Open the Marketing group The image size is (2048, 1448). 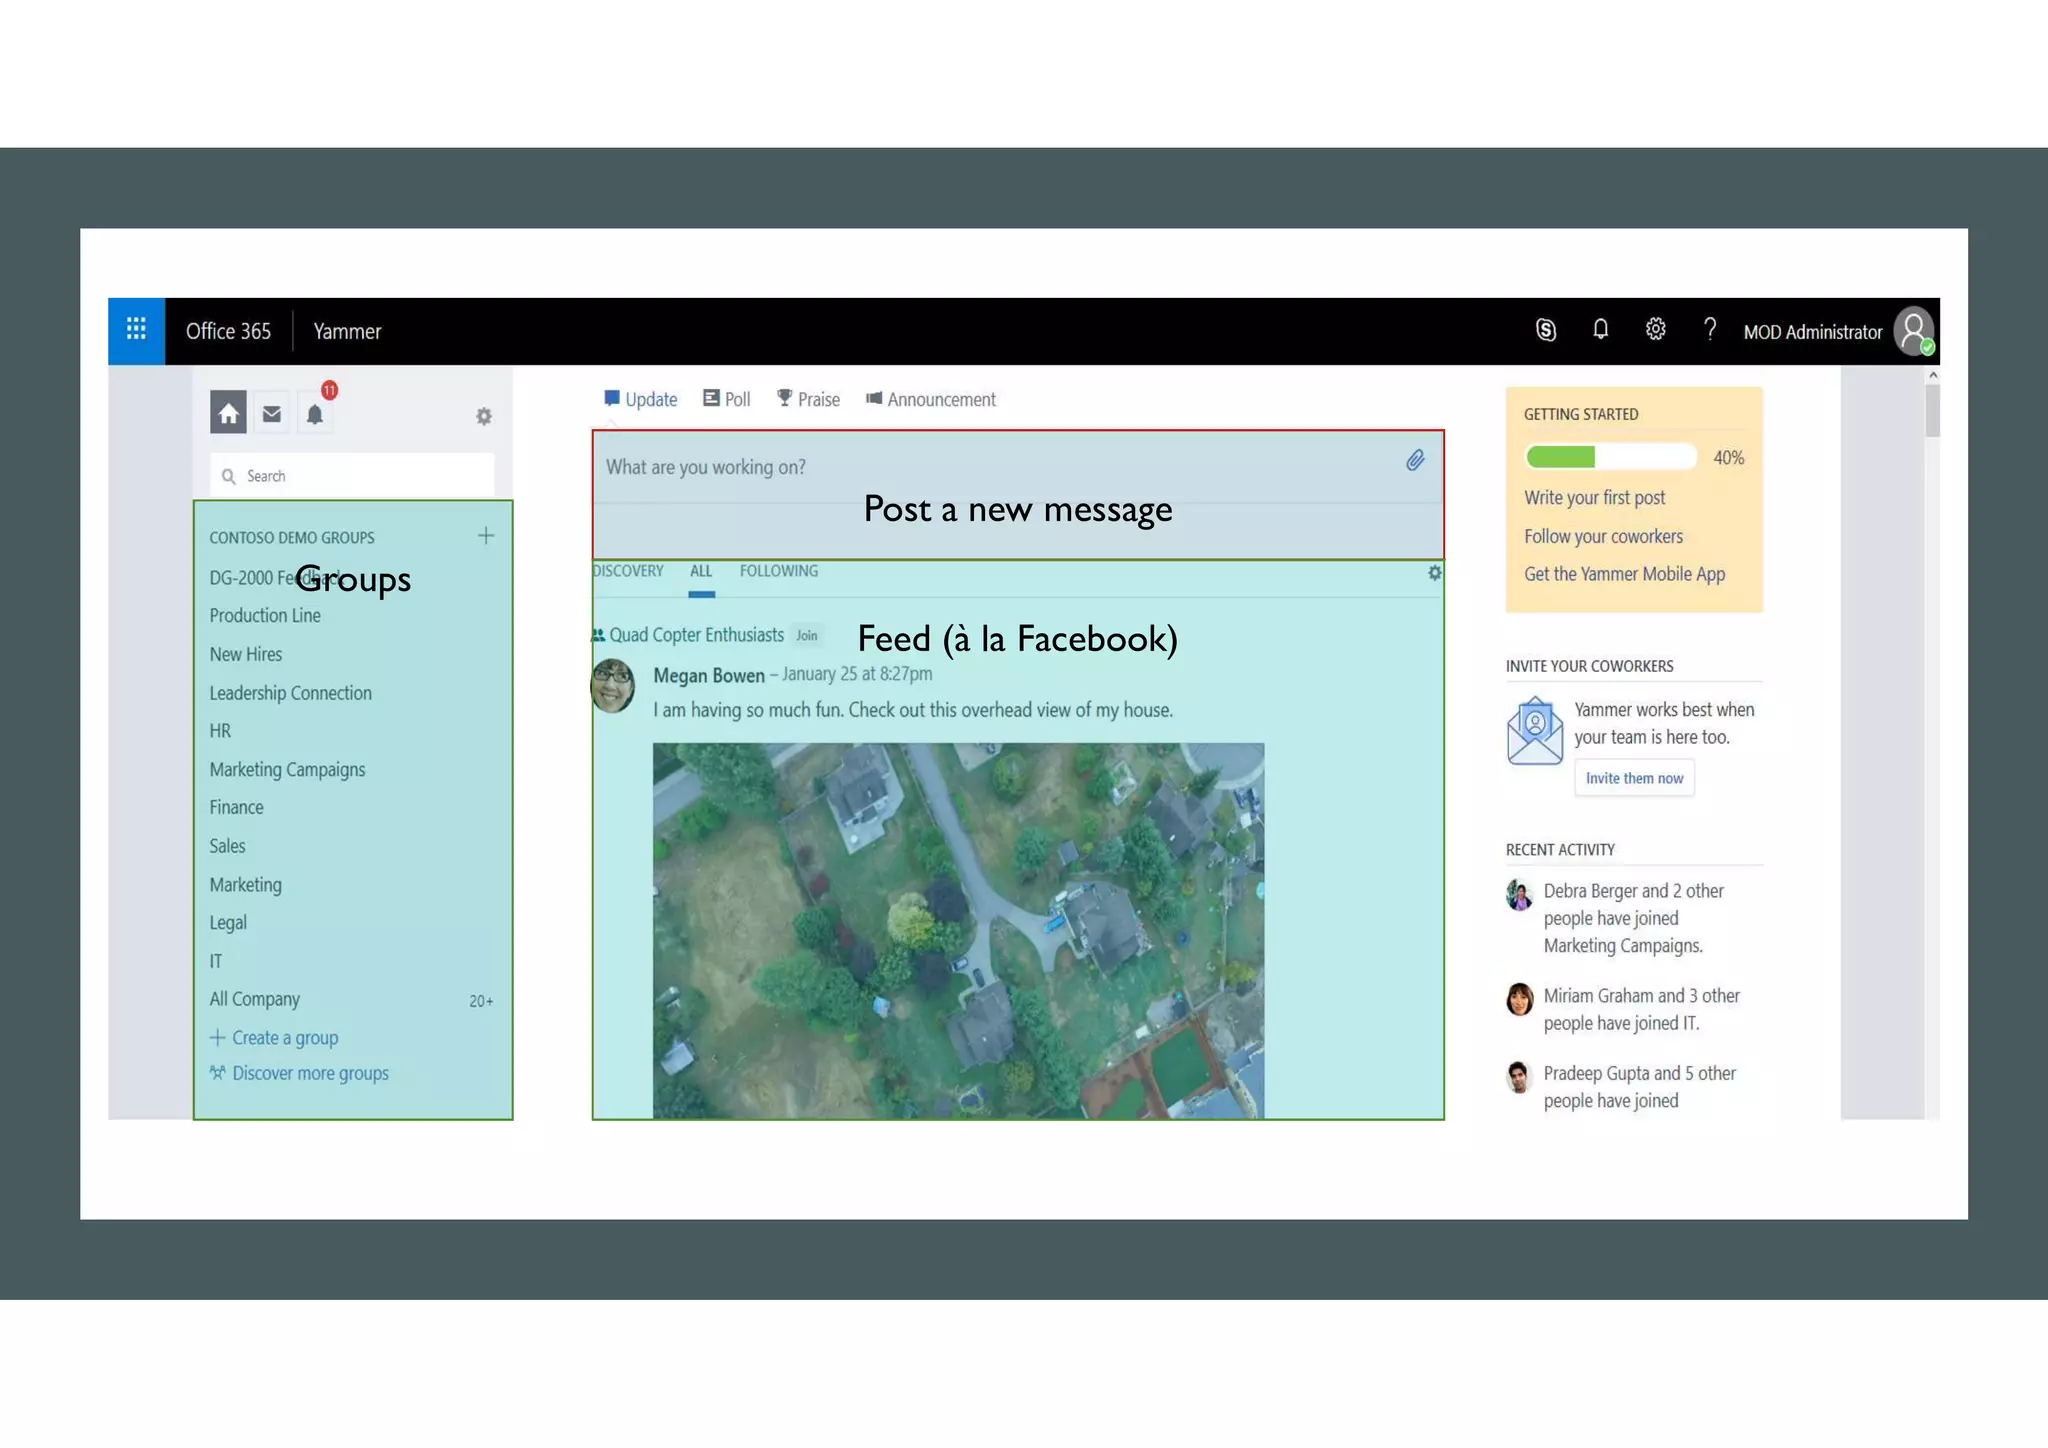[245, 885]
